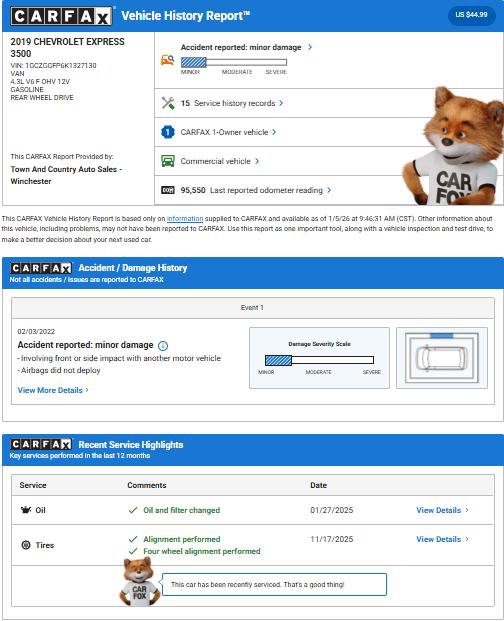Click the info icon beside minor damage
The image size is (504, 621).
coord(163,346)
